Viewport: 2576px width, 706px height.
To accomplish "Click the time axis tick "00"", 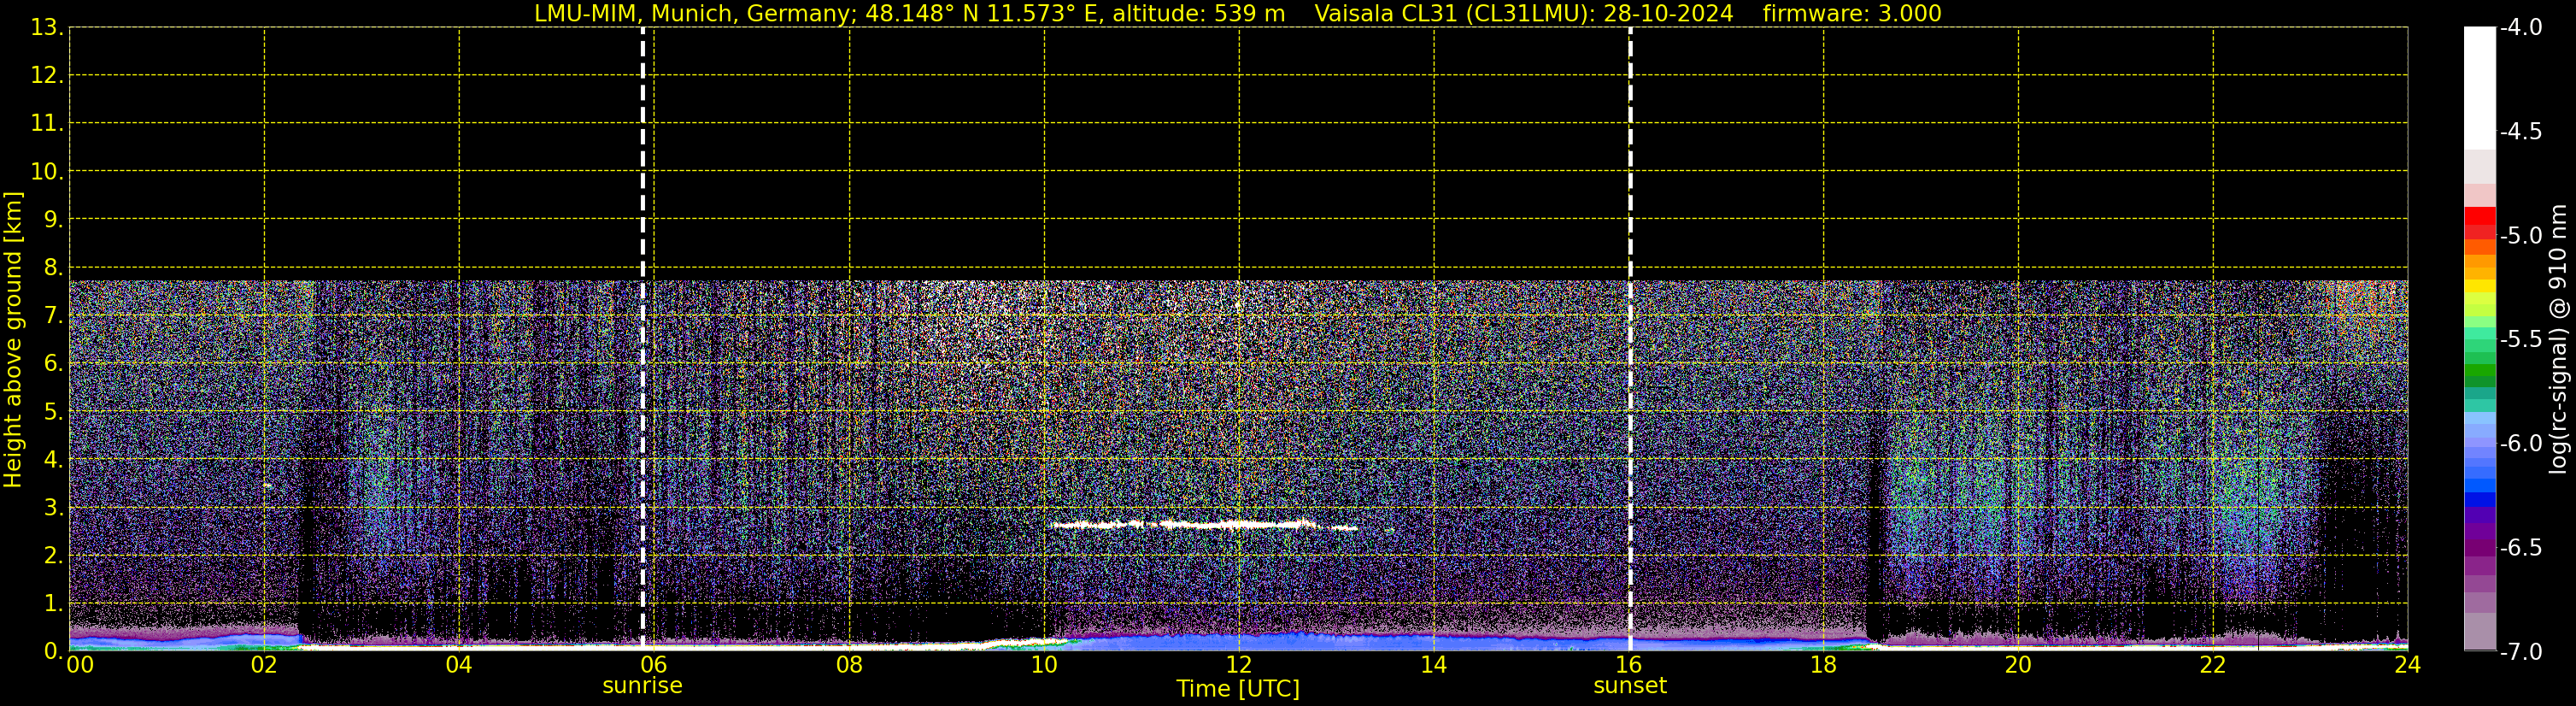I will 79,665.
